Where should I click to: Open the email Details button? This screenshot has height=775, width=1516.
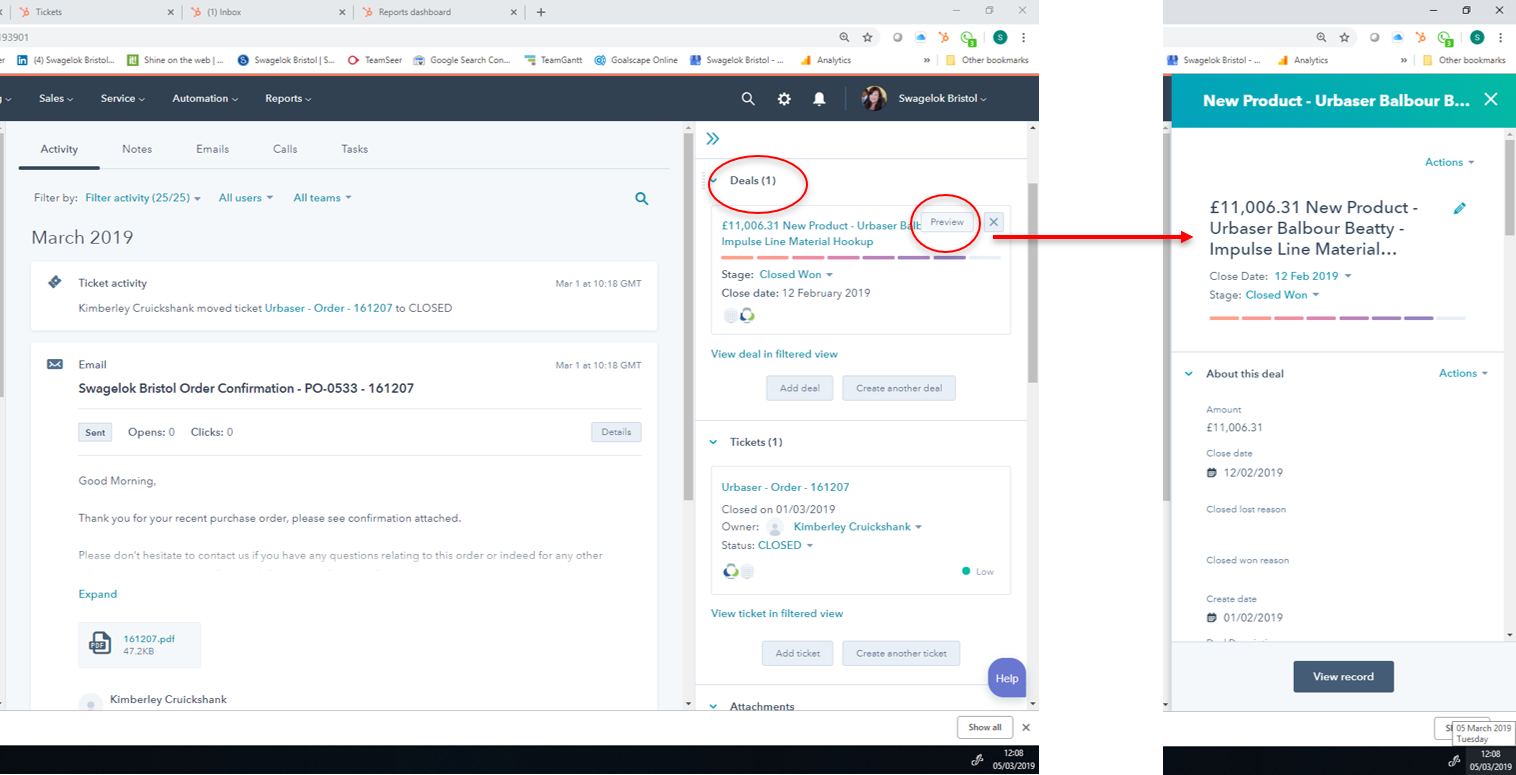(616, 432)
